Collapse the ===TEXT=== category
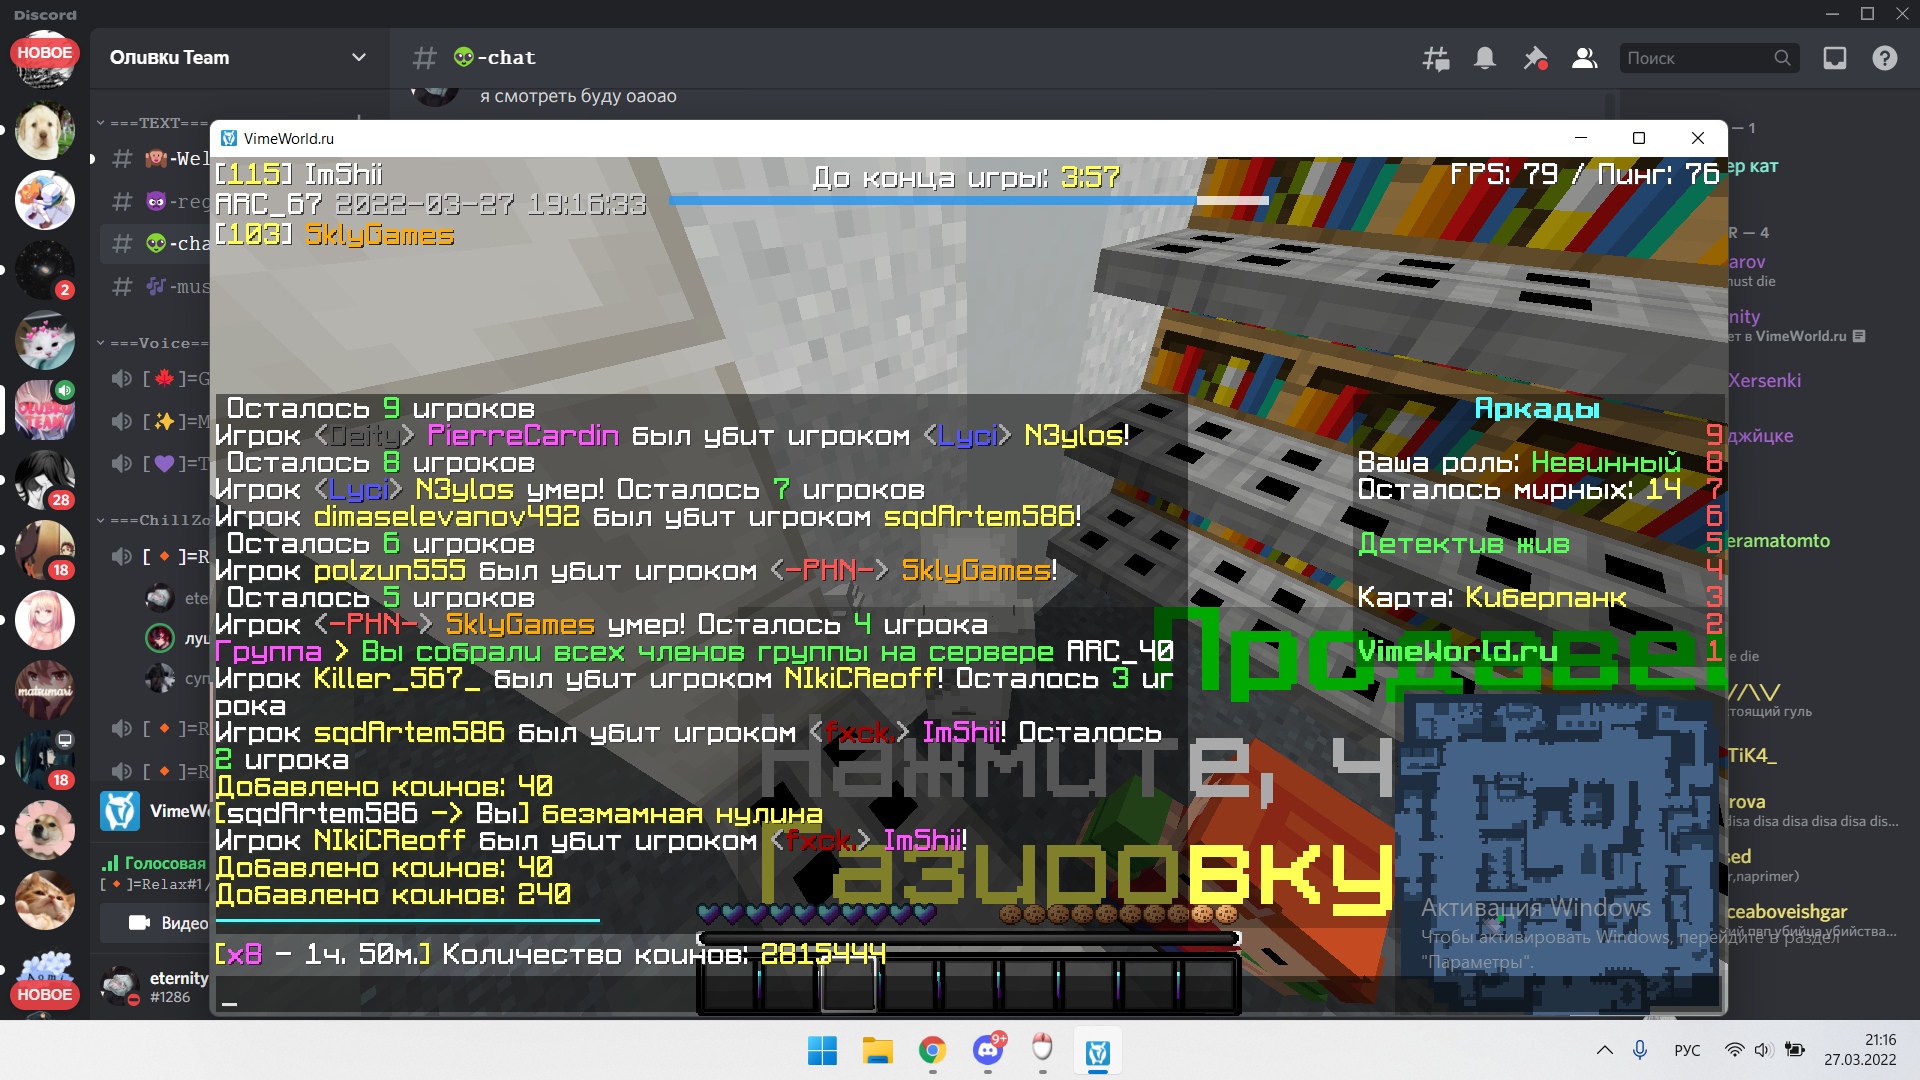The image size is (1920, 1080). pyautogui.click(x=150, y=123)
